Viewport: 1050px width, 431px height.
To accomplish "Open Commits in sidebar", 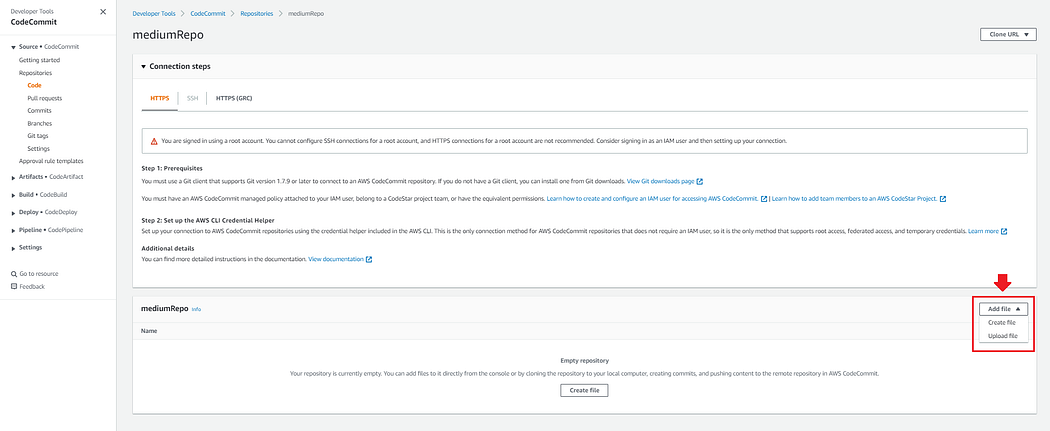I will point(40,110).
